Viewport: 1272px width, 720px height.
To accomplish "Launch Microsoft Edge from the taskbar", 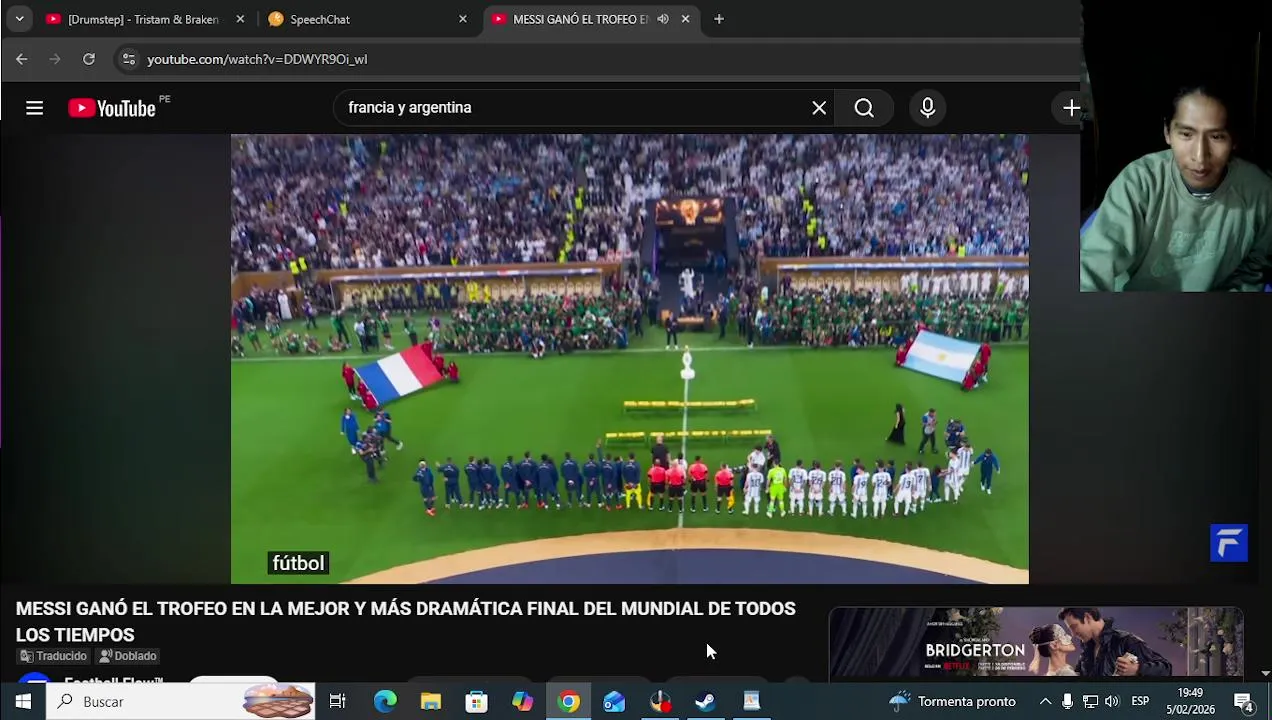I will [x=385, y=702].
